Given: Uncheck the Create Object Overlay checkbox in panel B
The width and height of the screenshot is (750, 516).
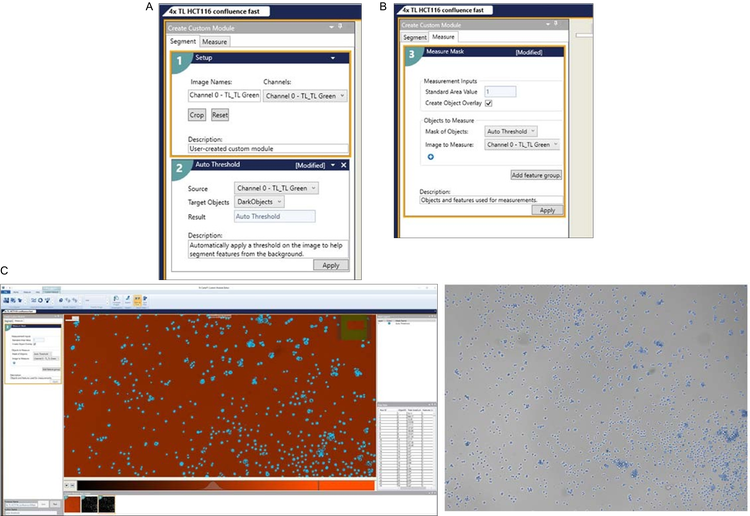Looking at the screenshot, I should click(488, 103).
